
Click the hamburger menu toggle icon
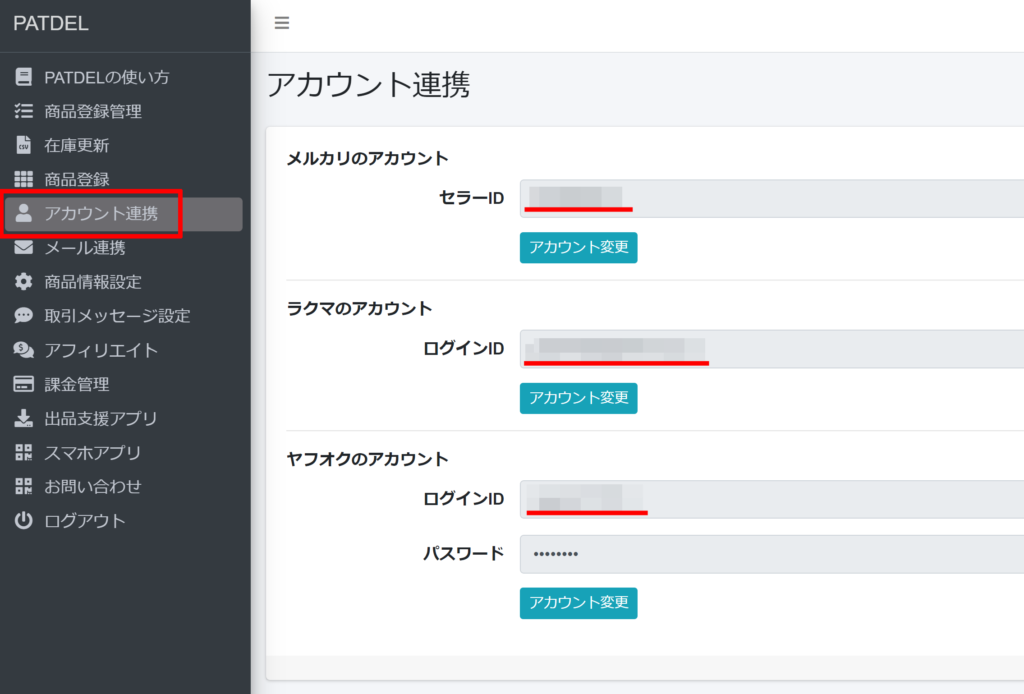click(282, 23)
